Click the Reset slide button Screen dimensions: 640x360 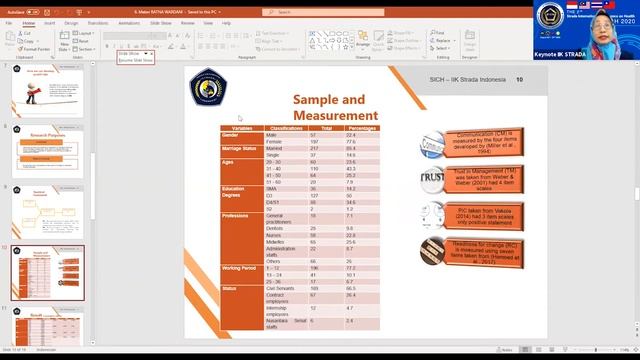pyautogui.click(x=81, y=41)
